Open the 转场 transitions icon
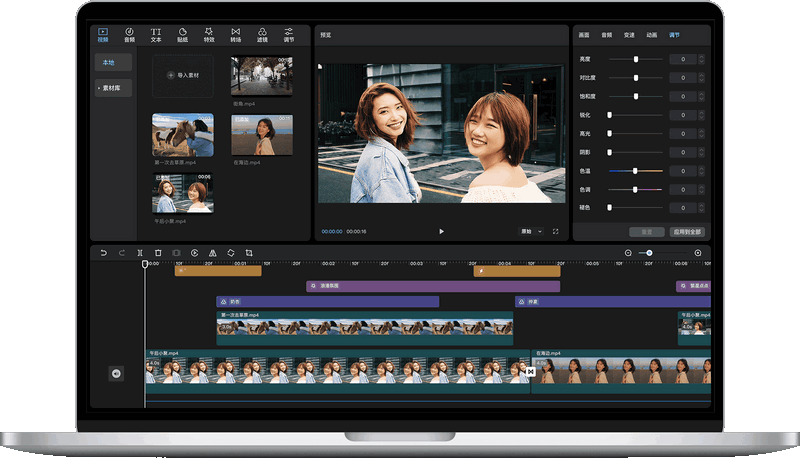 pos(236,34)
